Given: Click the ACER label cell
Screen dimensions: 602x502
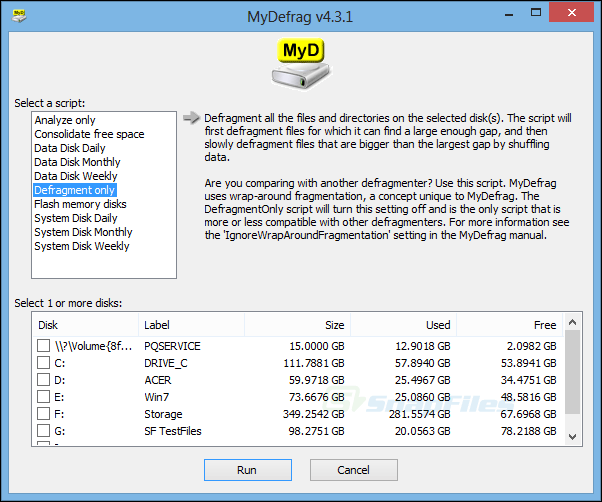Looking at the screenshot, I should click(x=158, y=380).
